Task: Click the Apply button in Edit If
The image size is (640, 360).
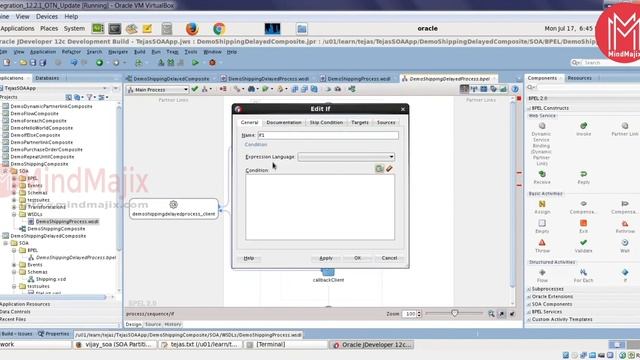Action: coord(326,258)
